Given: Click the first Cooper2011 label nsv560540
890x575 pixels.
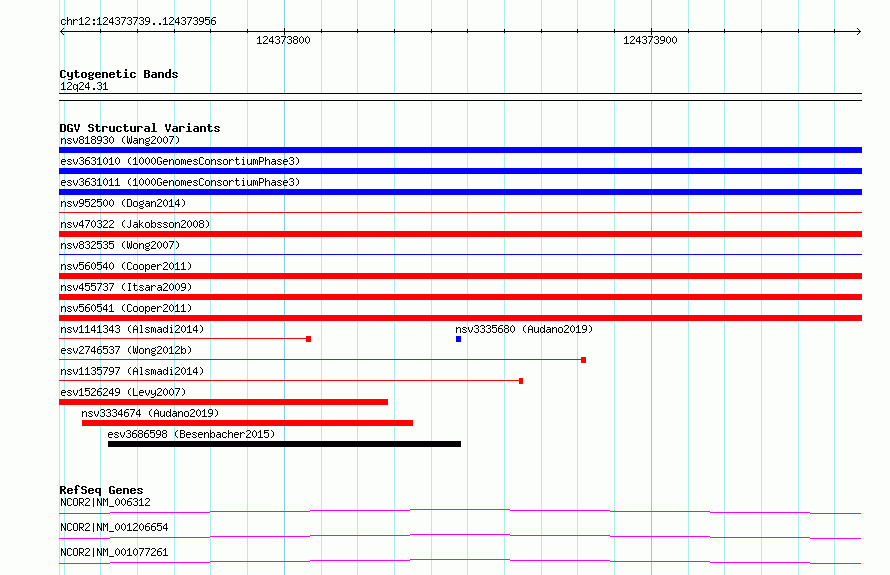Looking at the screenshot, I should [126, 266].
